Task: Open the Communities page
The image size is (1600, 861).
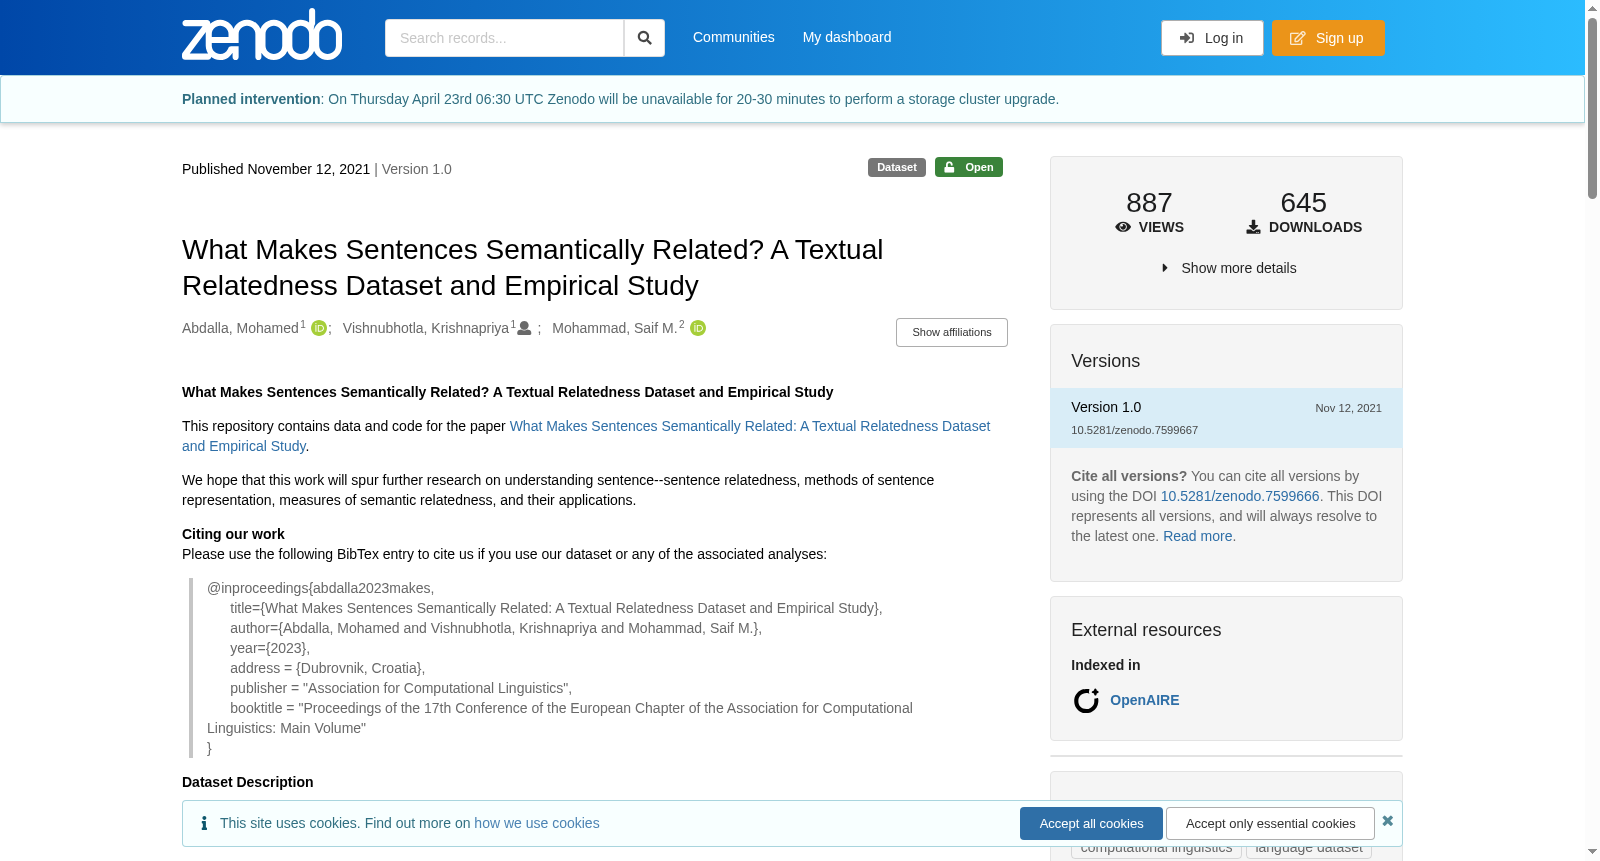Action: [734, 37]
